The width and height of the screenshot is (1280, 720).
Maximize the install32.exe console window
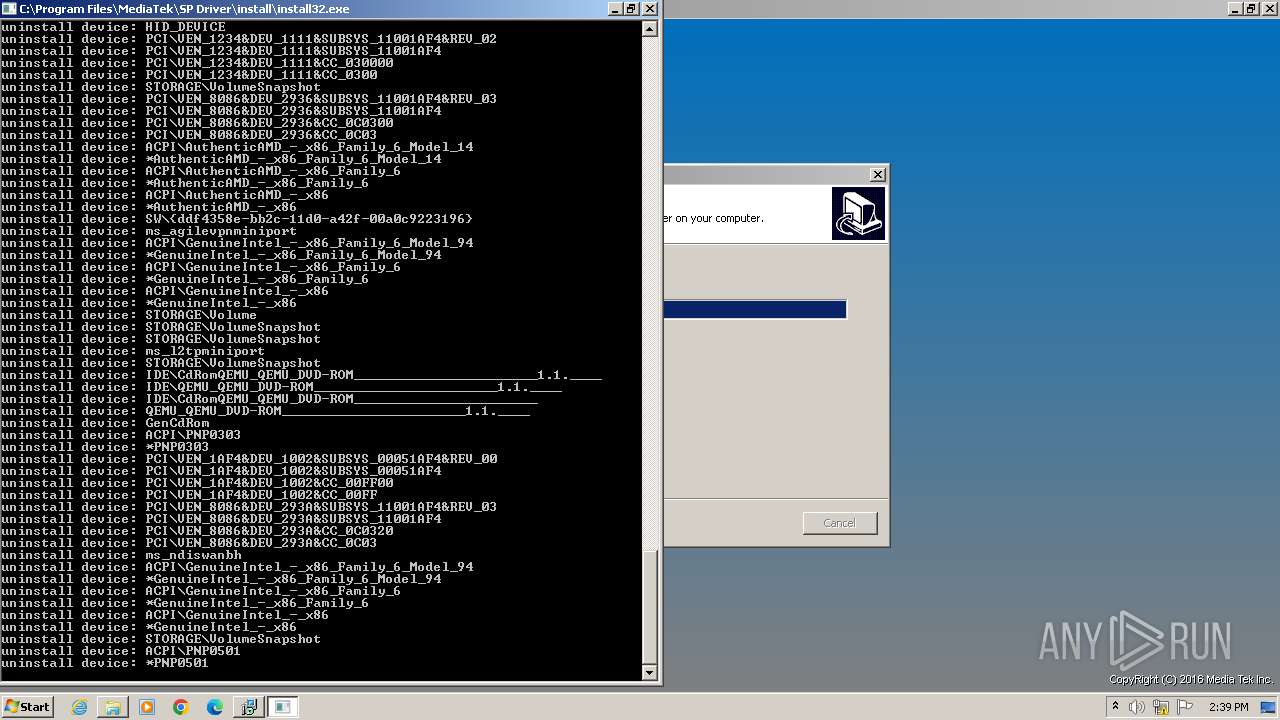(x=631, y=8)
